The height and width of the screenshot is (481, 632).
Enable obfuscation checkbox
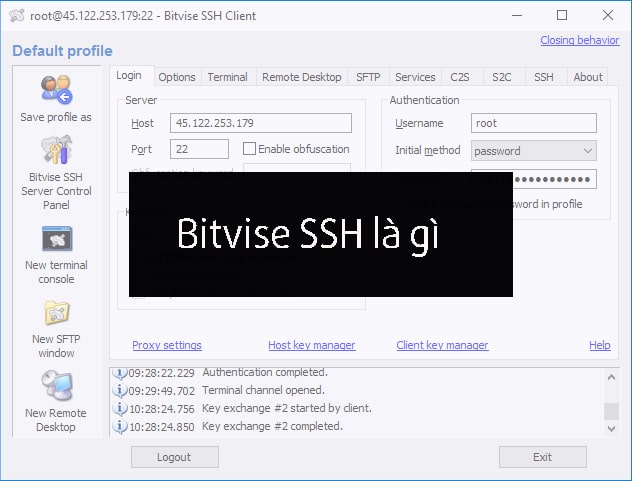249,149
